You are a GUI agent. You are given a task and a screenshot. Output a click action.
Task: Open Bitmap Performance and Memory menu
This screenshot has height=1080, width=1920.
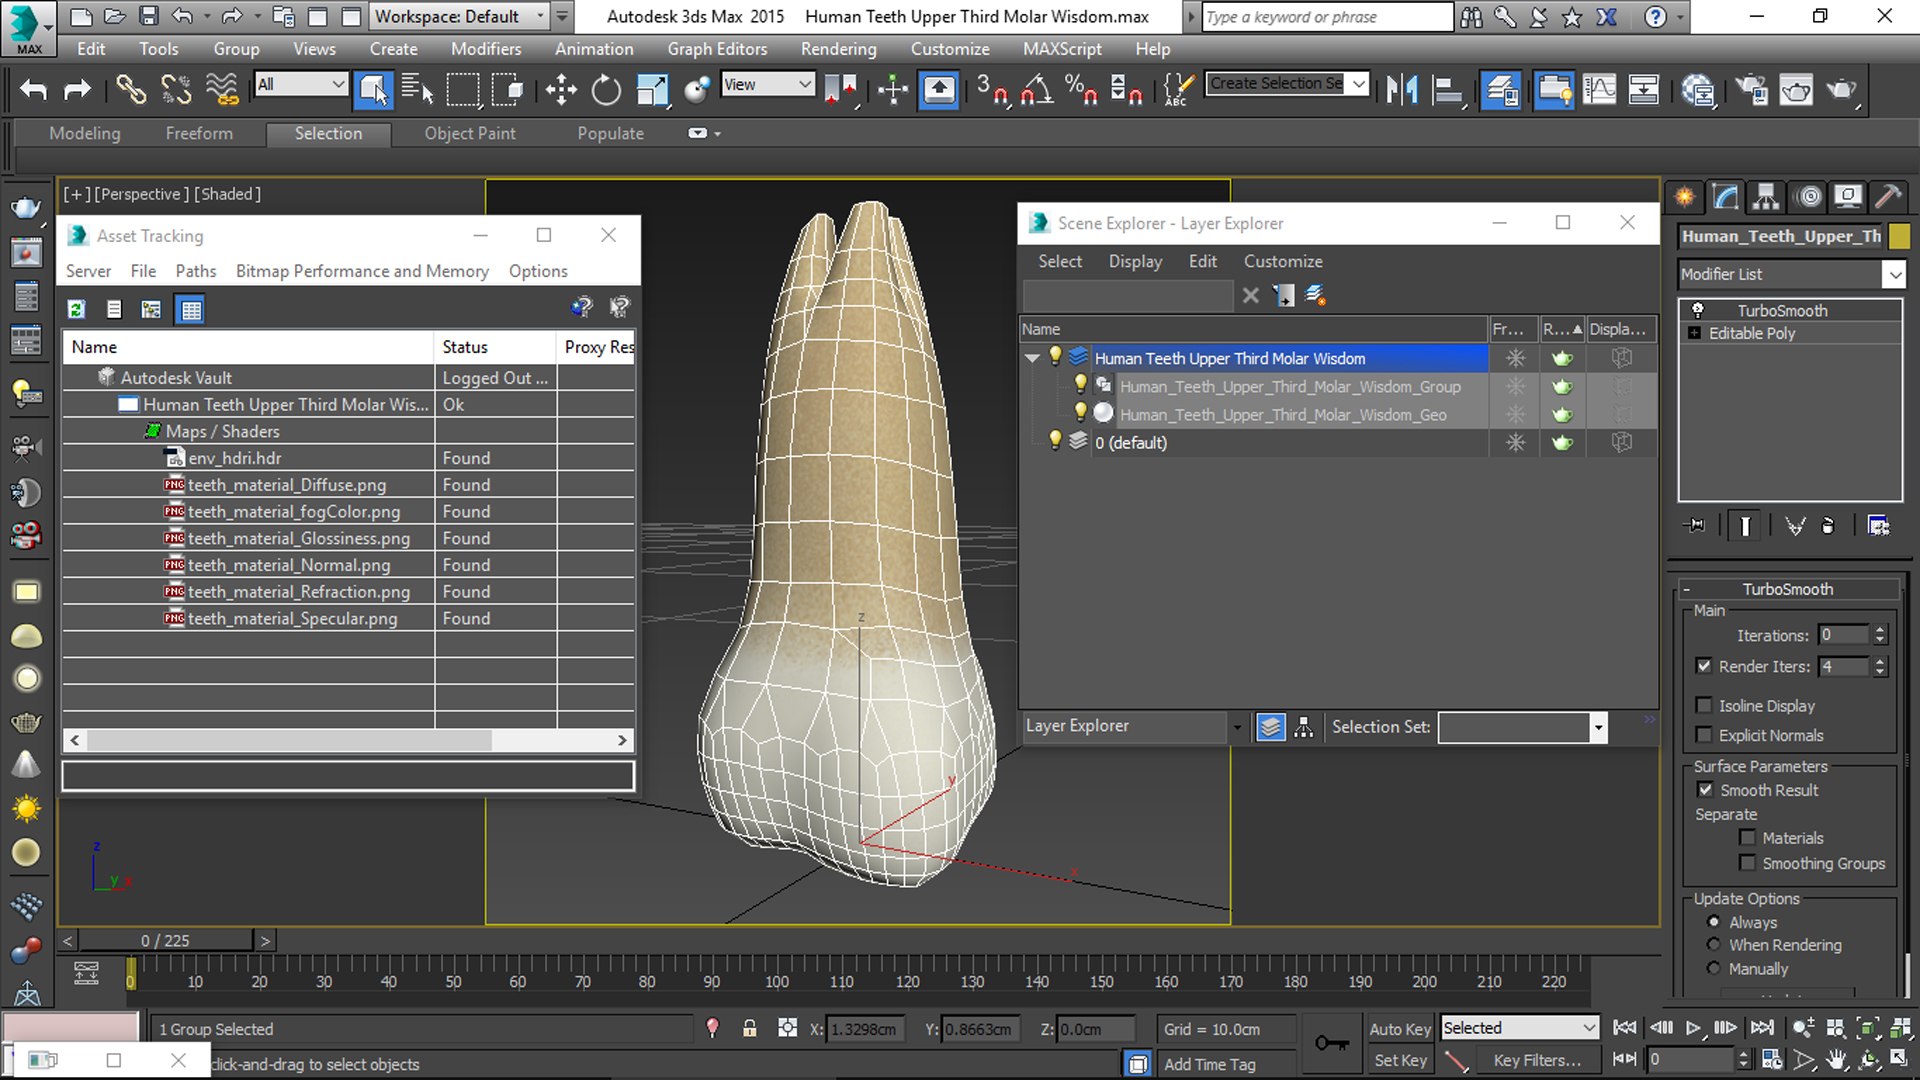click(362, 271)
